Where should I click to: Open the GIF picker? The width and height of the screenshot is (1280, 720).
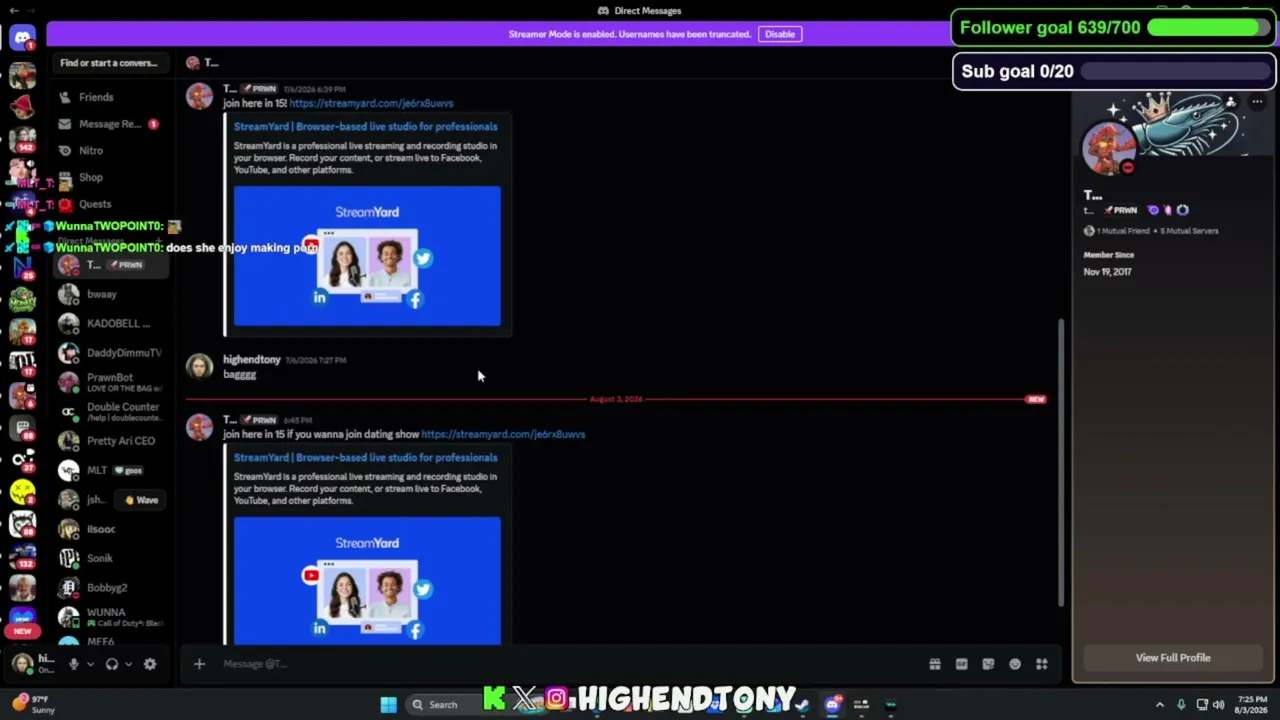961,664
